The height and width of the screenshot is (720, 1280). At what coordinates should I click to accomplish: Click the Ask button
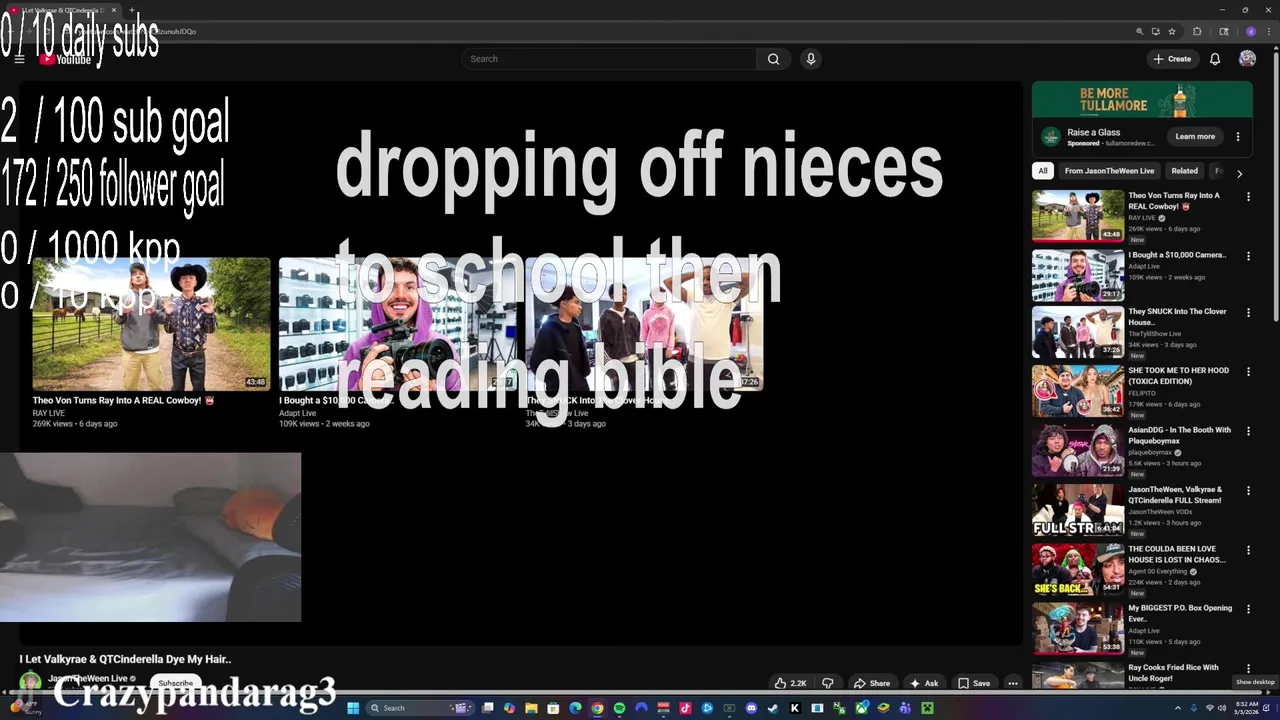[x=923, y=683]
